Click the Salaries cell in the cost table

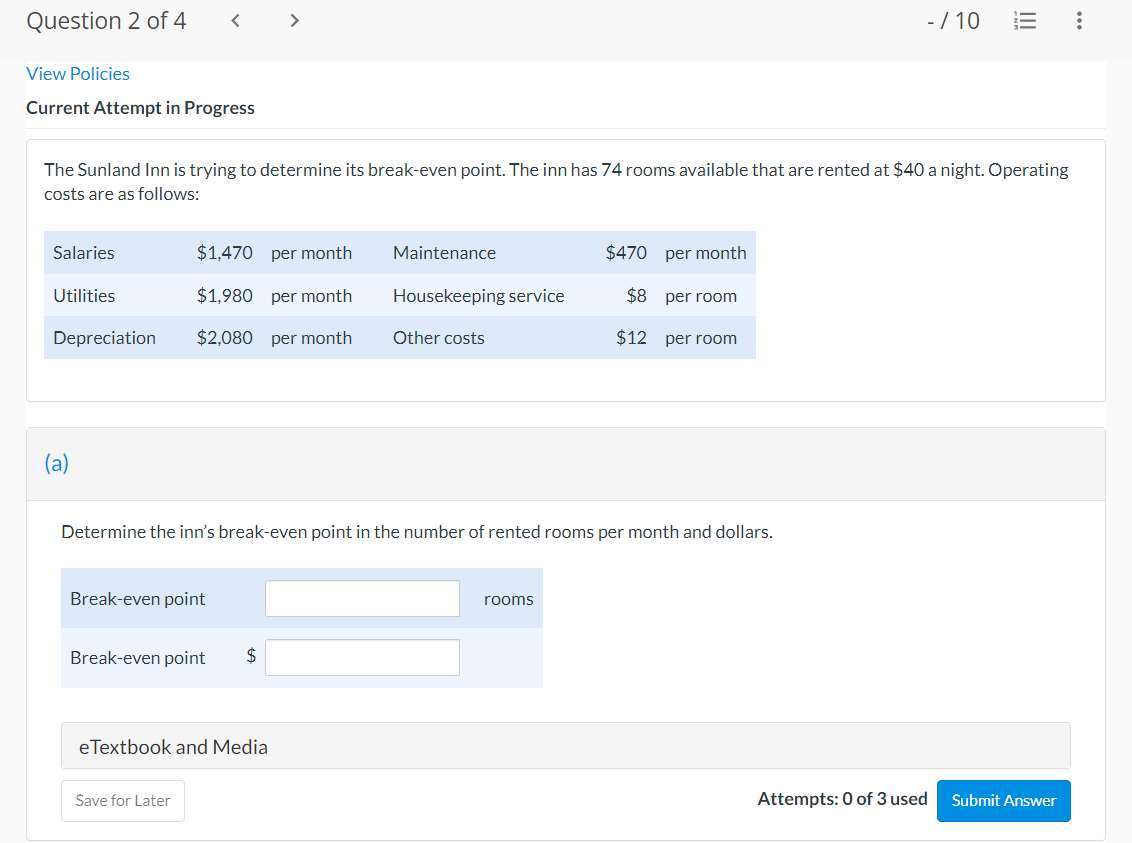coord(84,253)
